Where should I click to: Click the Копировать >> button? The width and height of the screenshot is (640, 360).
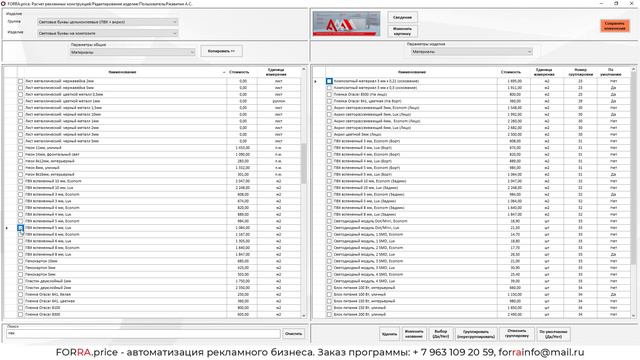click(222, 51)
